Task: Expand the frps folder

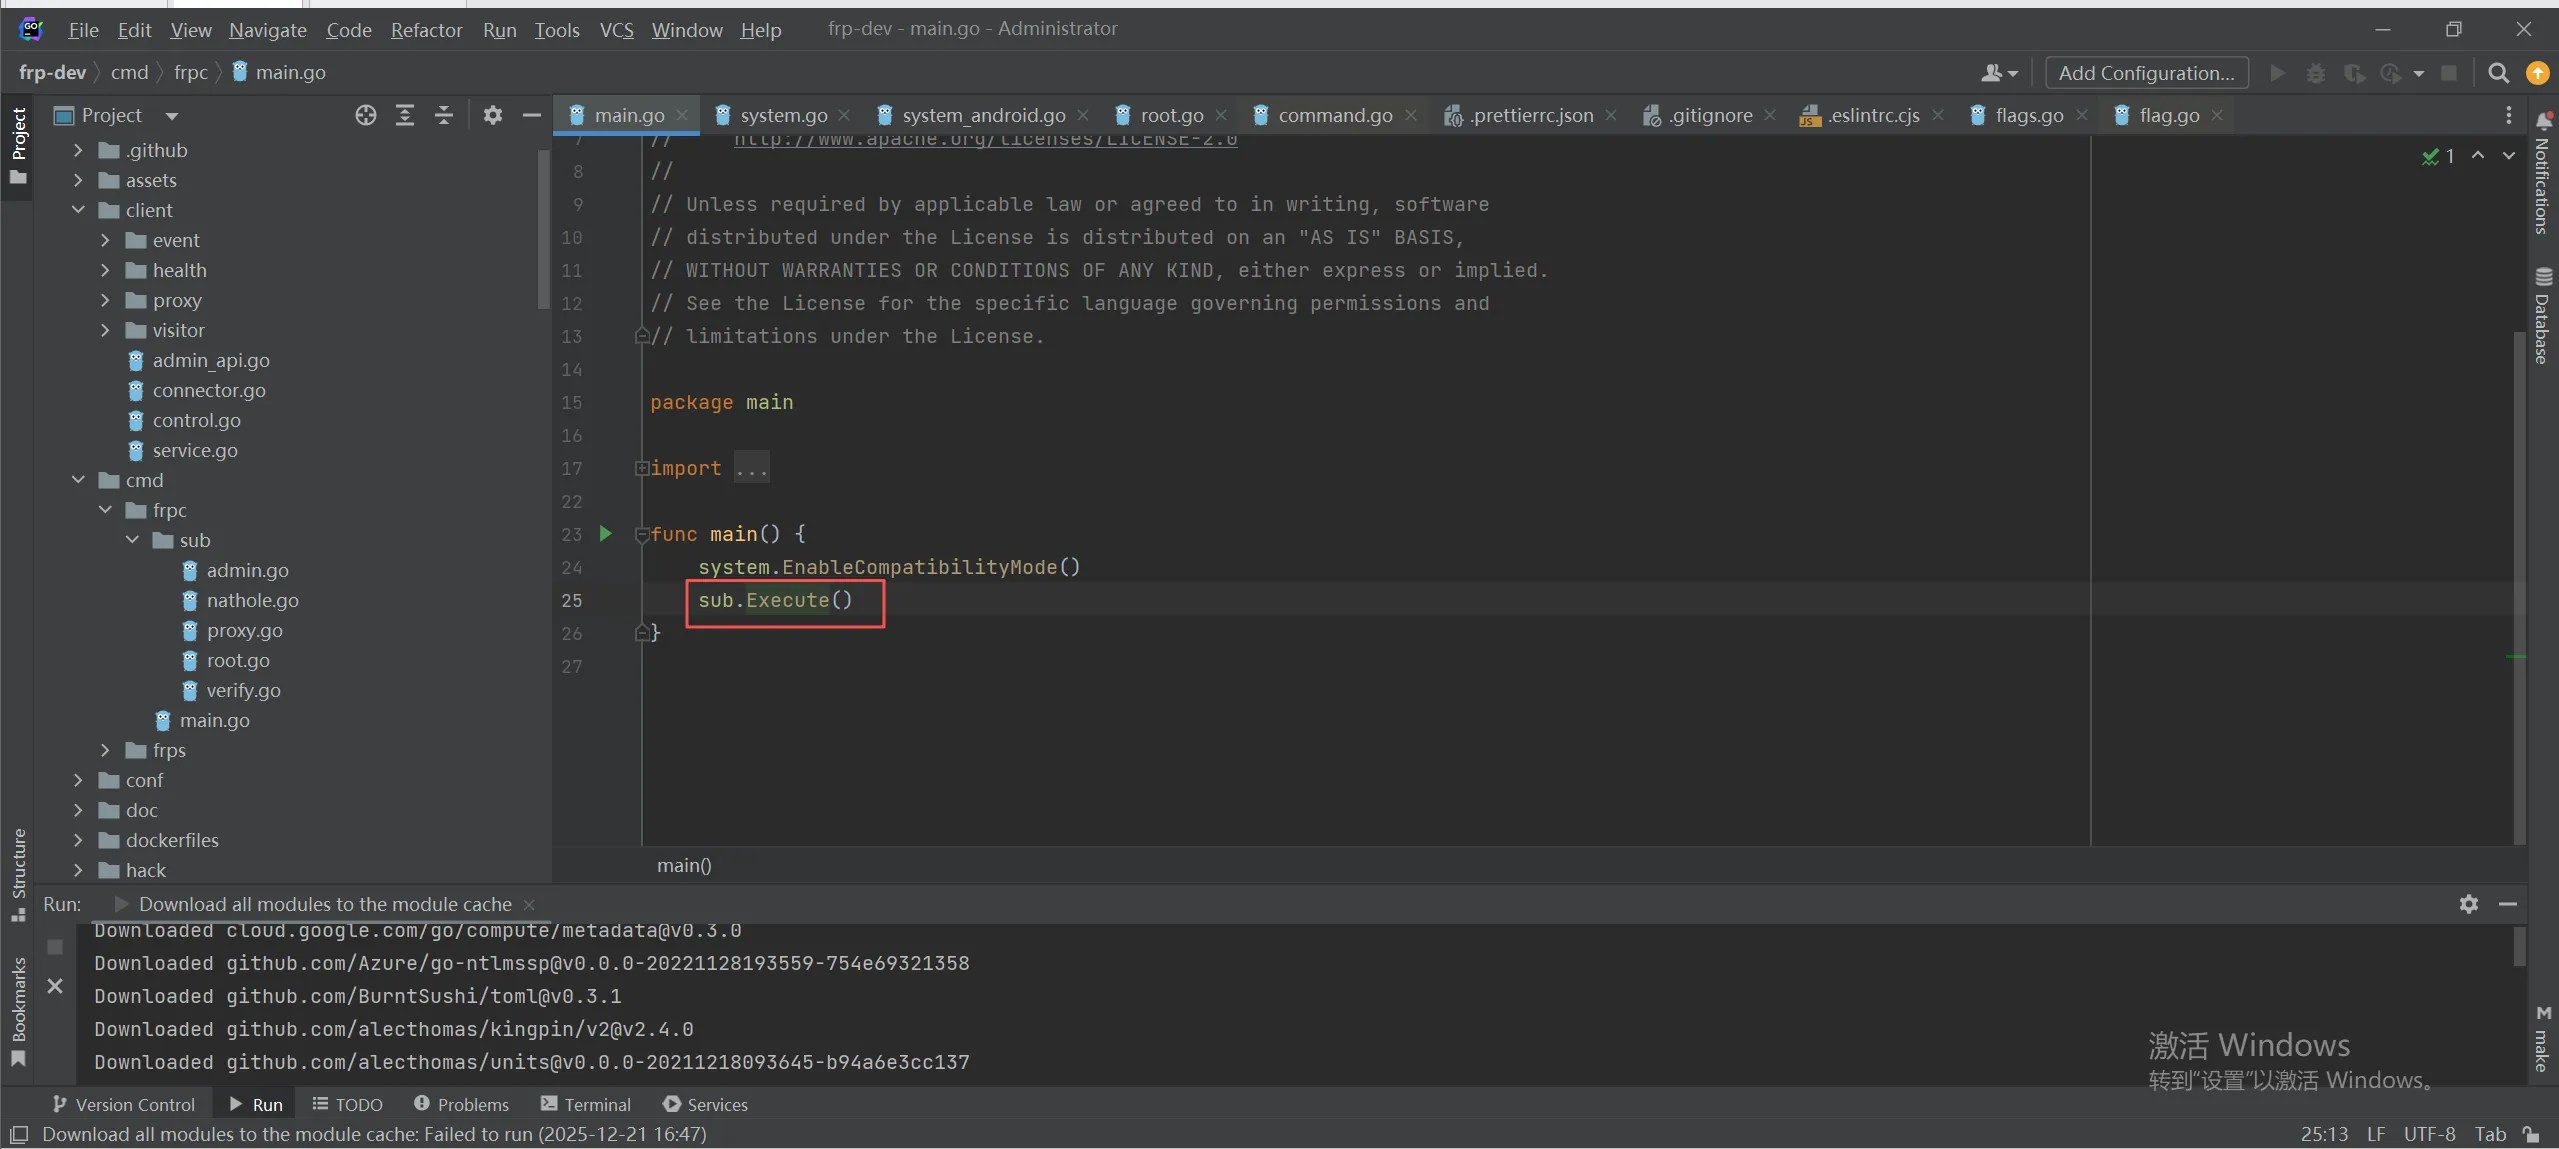Action: (x=105, y=750)
